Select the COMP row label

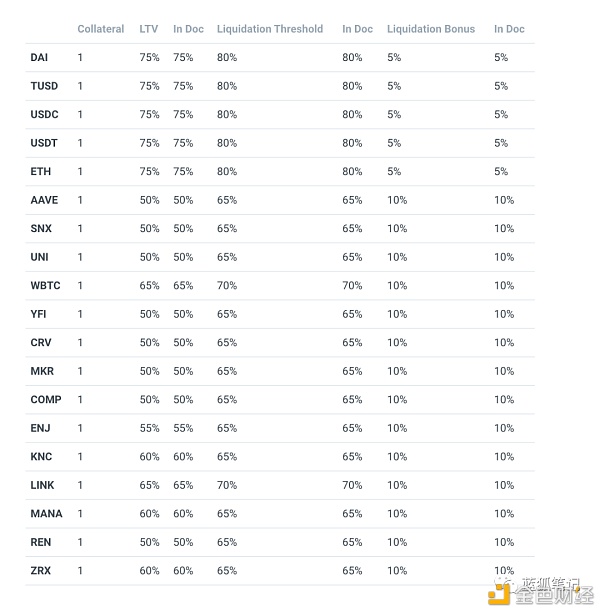tap(46, 400)
